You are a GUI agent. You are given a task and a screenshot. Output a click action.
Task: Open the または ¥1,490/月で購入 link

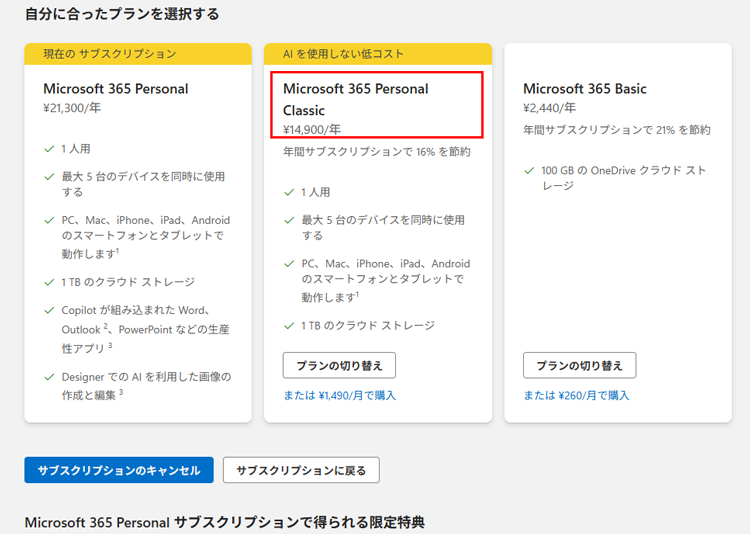point(340,395)
